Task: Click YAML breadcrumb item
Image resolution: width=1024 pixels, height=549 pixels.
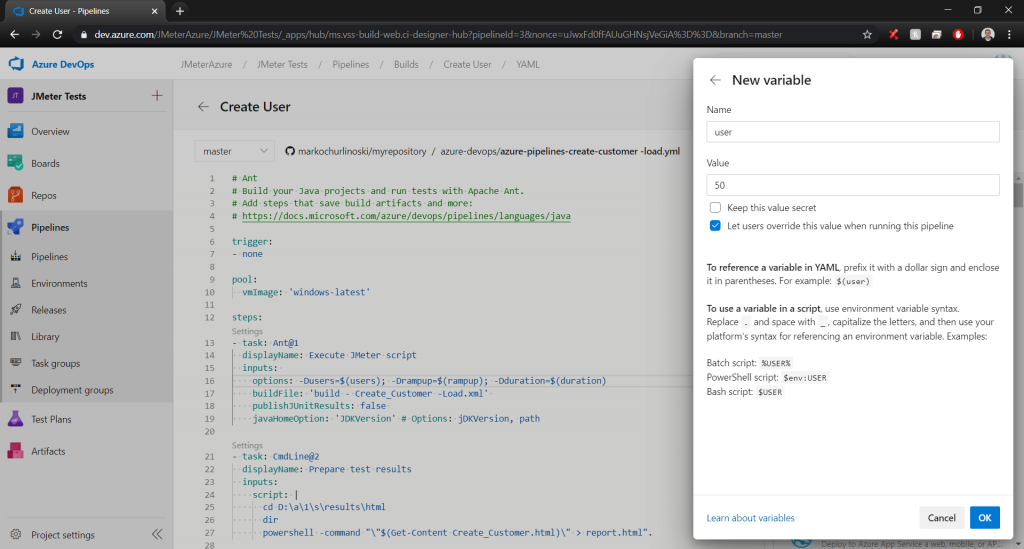Action: [x=528, y=65]
